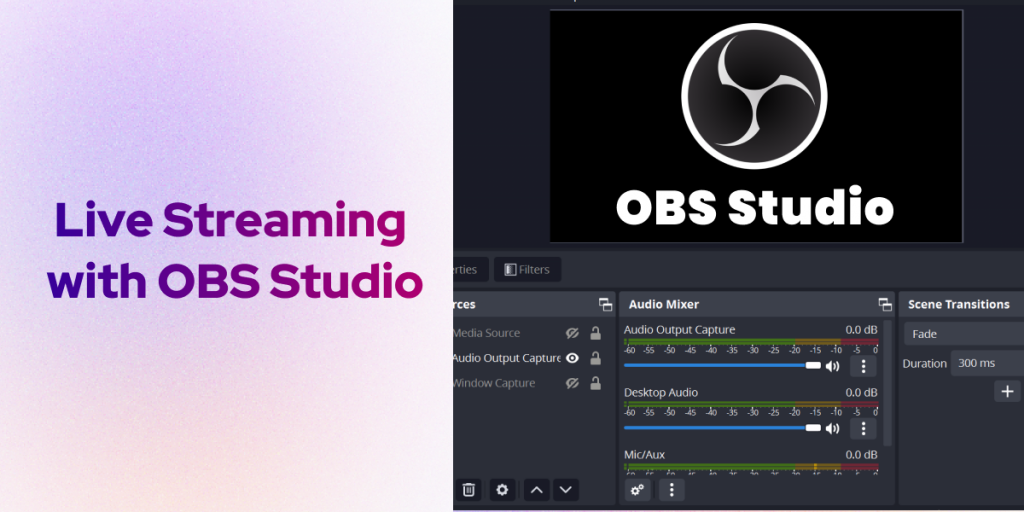Undock the Sources panel

pyautogui.click(x=605, y=304)
